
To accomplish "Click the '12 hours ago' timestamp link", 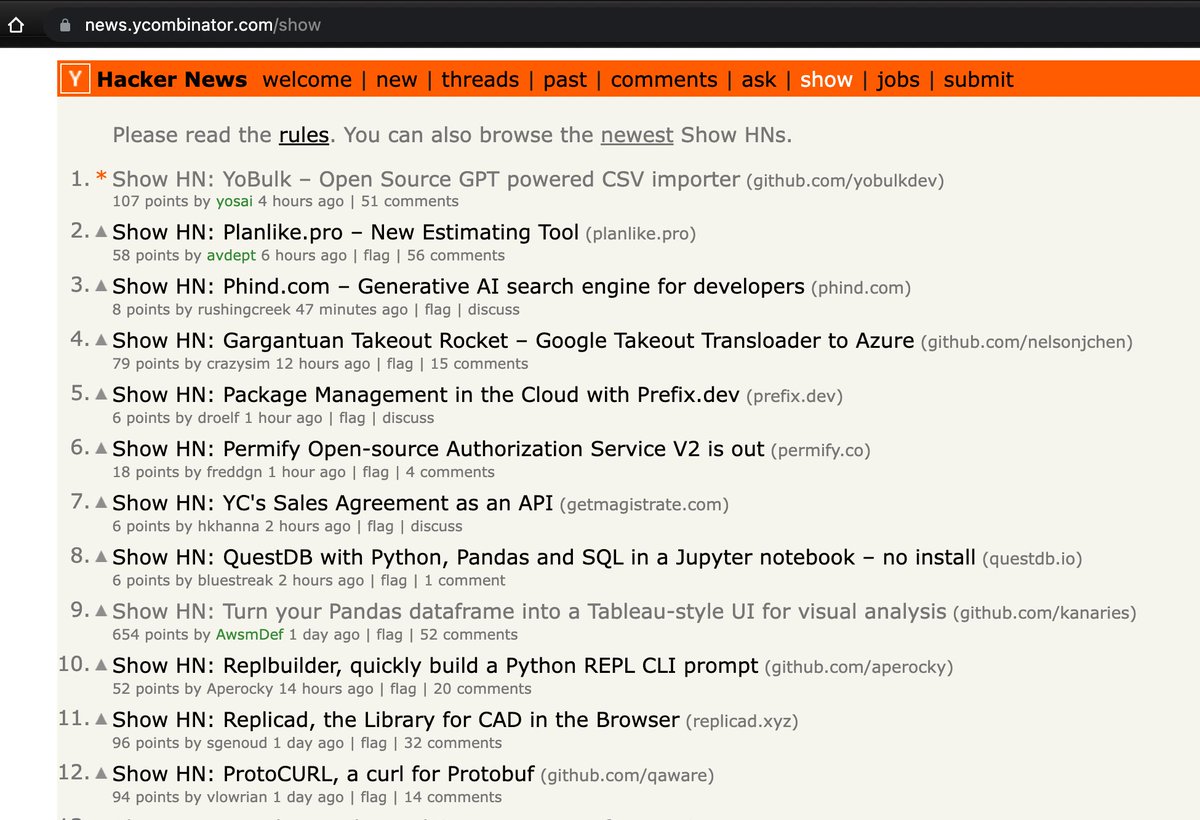I will pyautogui.click(x=322, y=364).
